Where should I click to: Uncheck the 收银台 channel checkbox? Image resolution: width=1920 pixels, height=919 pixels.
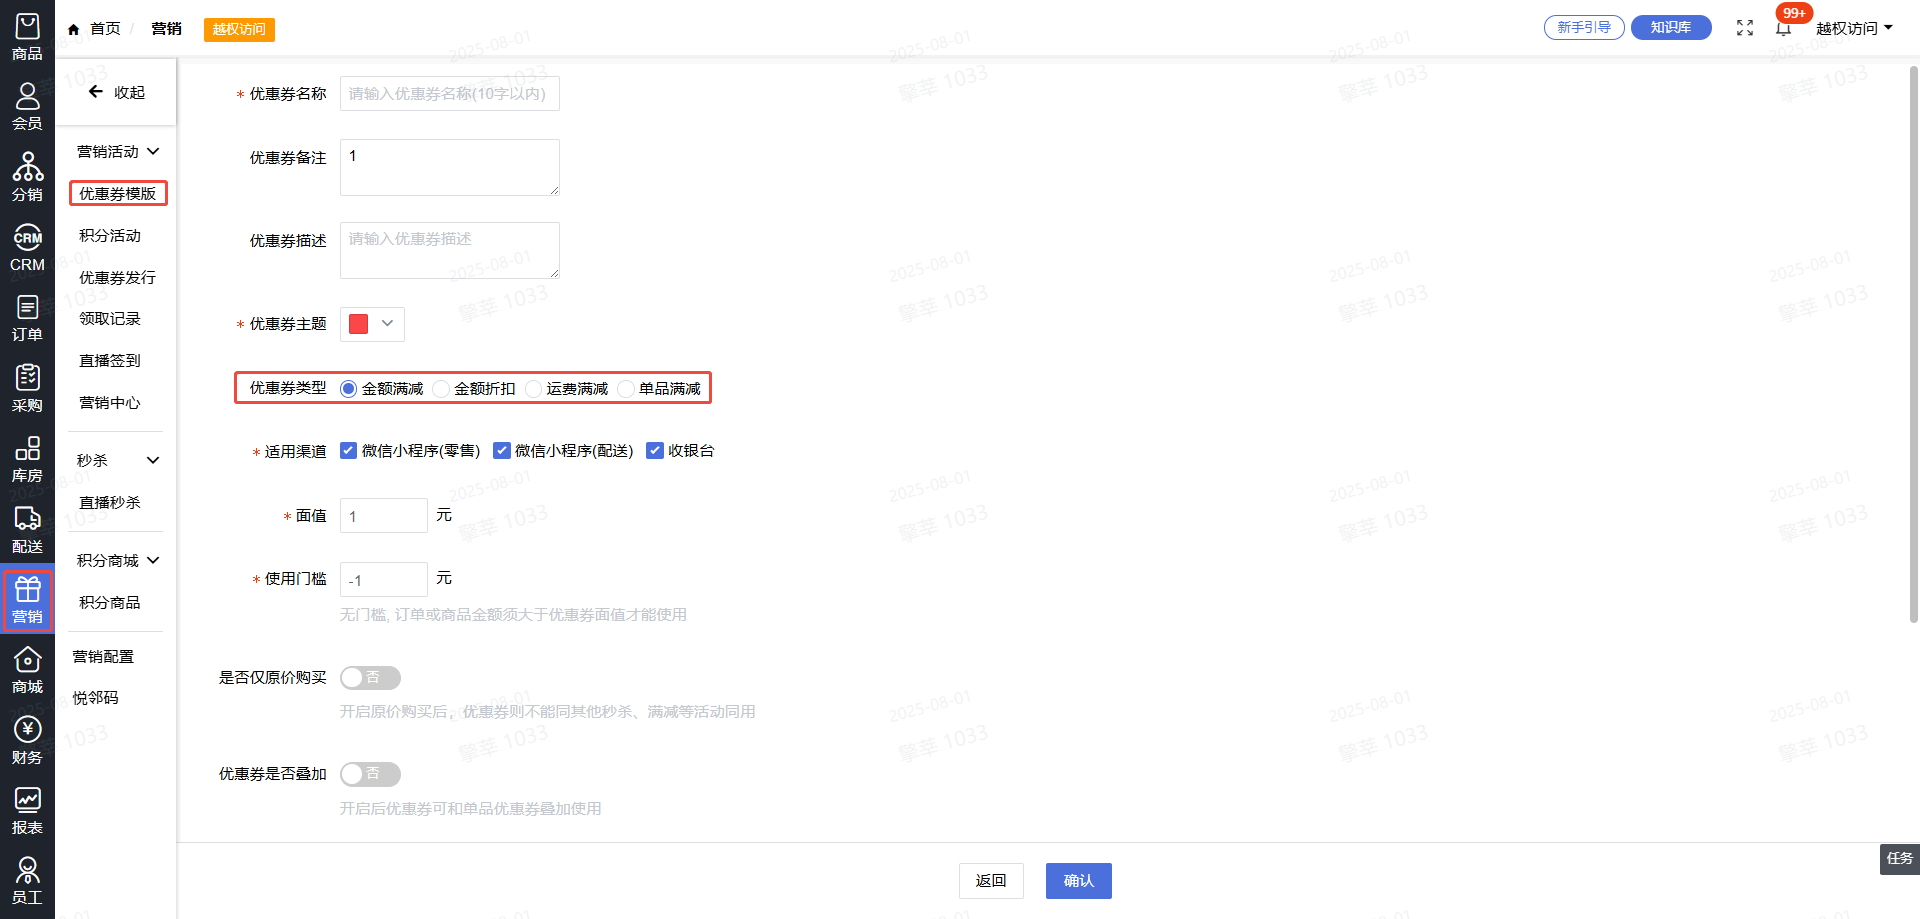(x=655, y=451)
